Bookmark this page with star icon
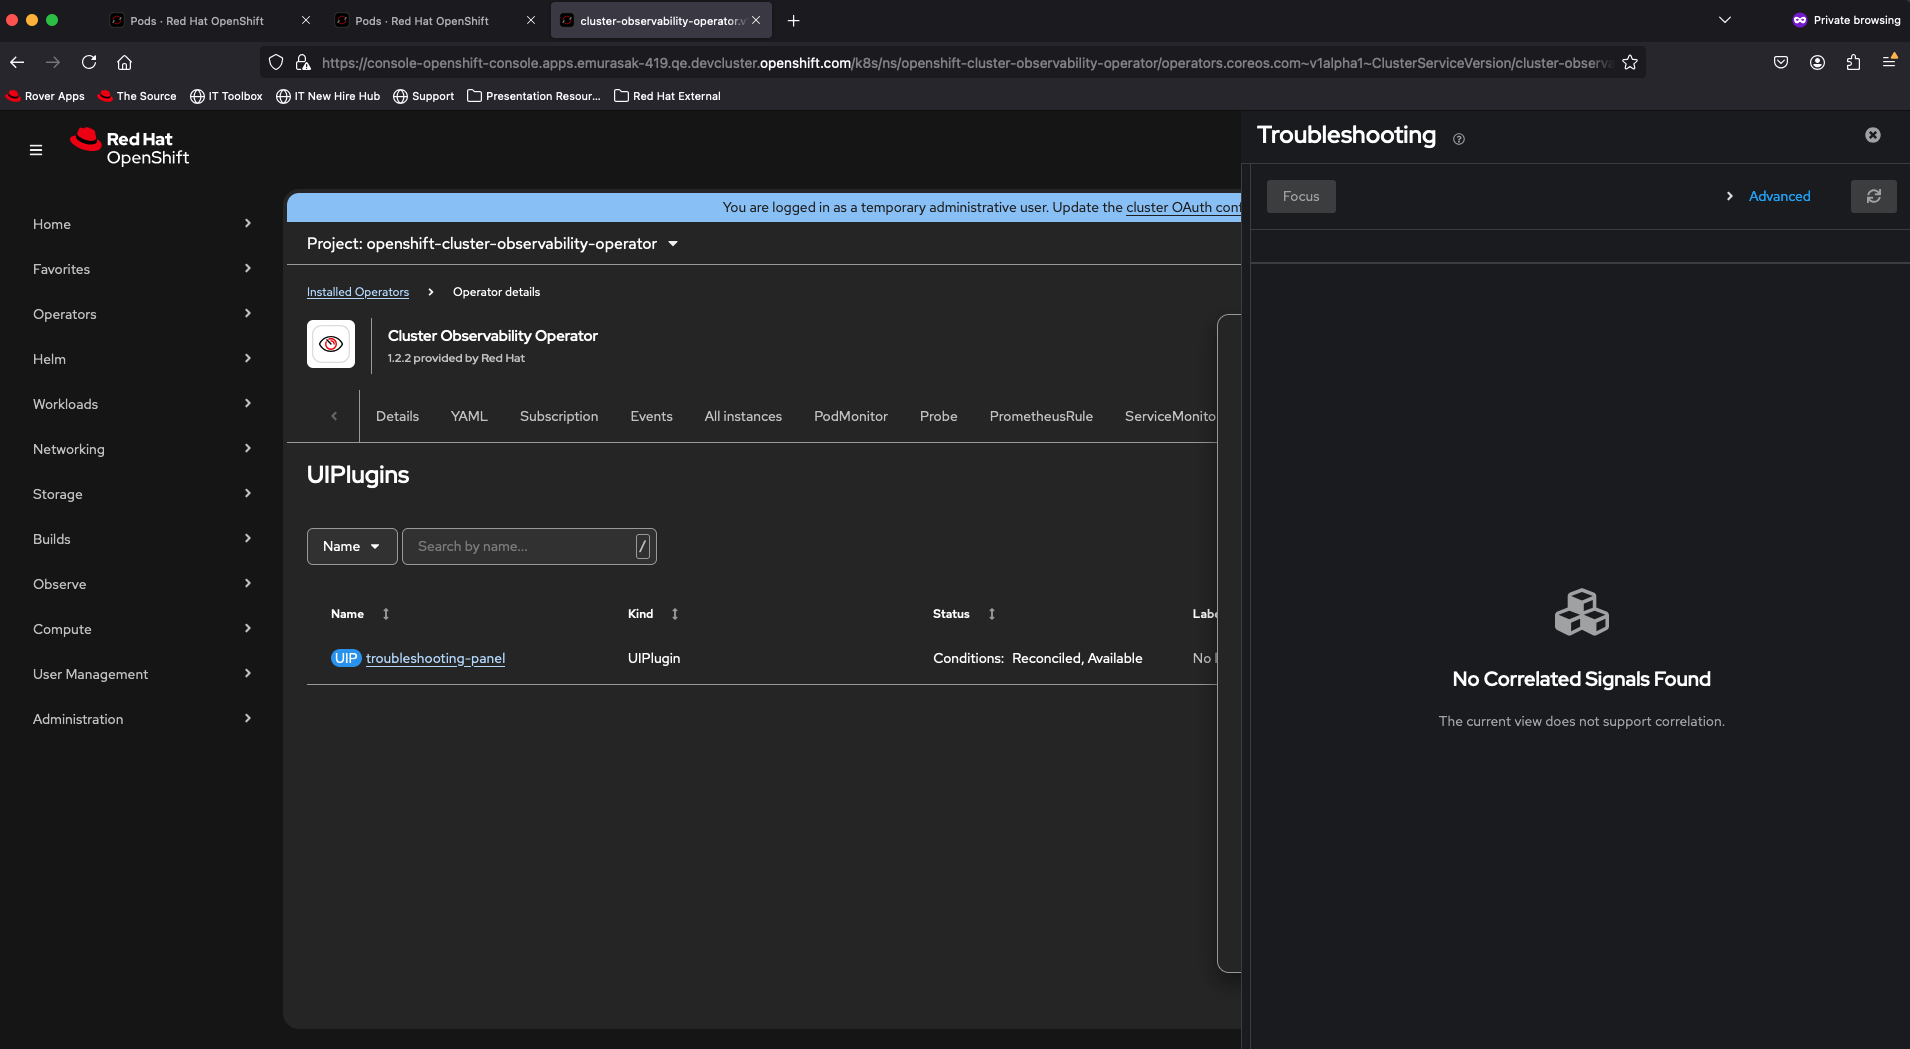Viewport: 1910px width, 1049px height. tap(1630, 62)
